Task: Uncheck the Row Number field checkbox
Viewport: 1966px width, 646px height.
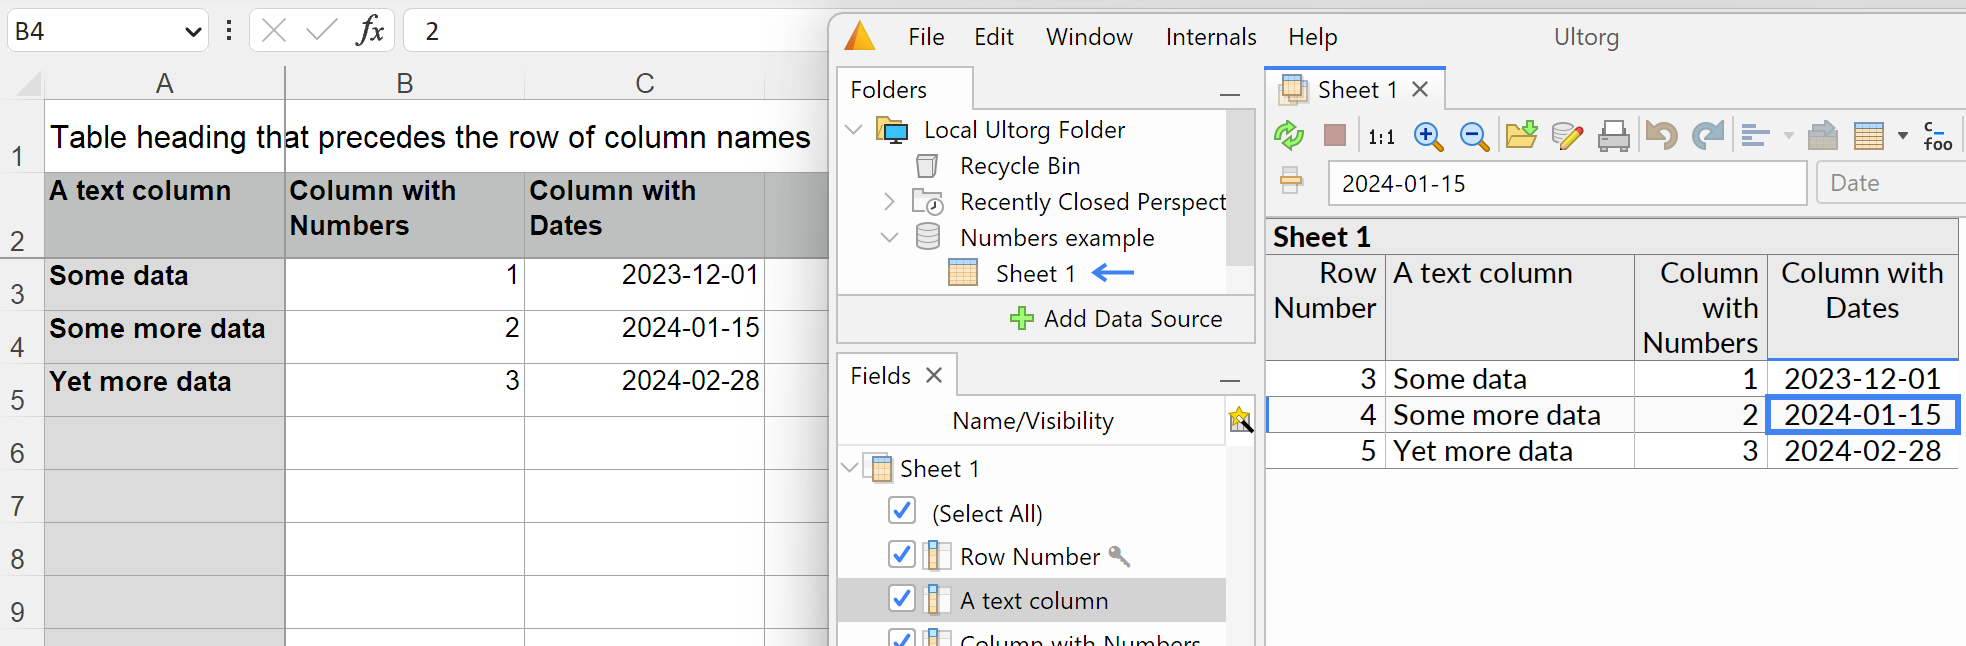Action: point(901,554)
